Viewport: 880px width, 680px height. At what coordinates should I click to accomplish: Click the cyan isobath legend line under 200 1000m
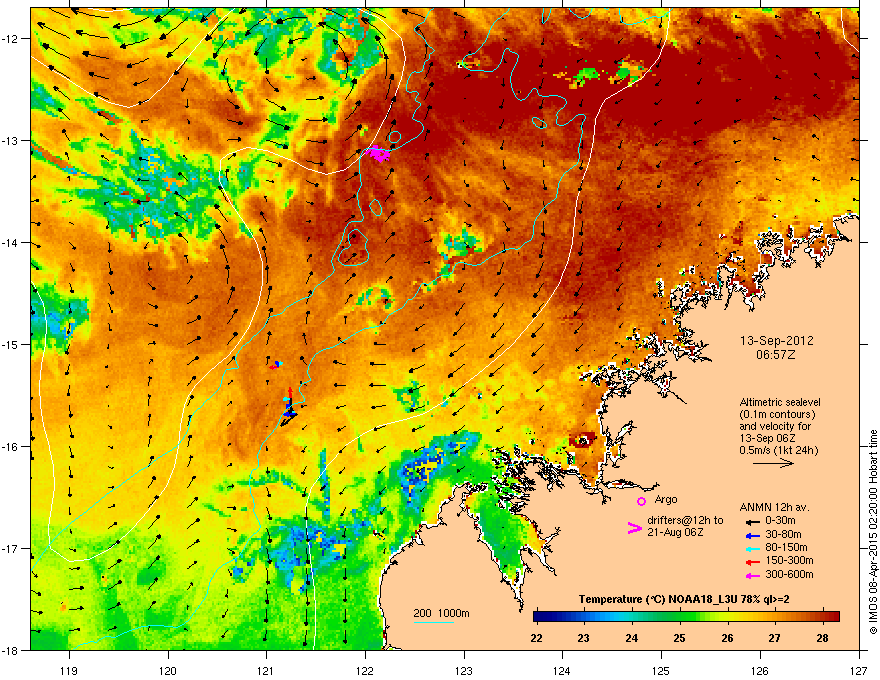pos(434,622)
